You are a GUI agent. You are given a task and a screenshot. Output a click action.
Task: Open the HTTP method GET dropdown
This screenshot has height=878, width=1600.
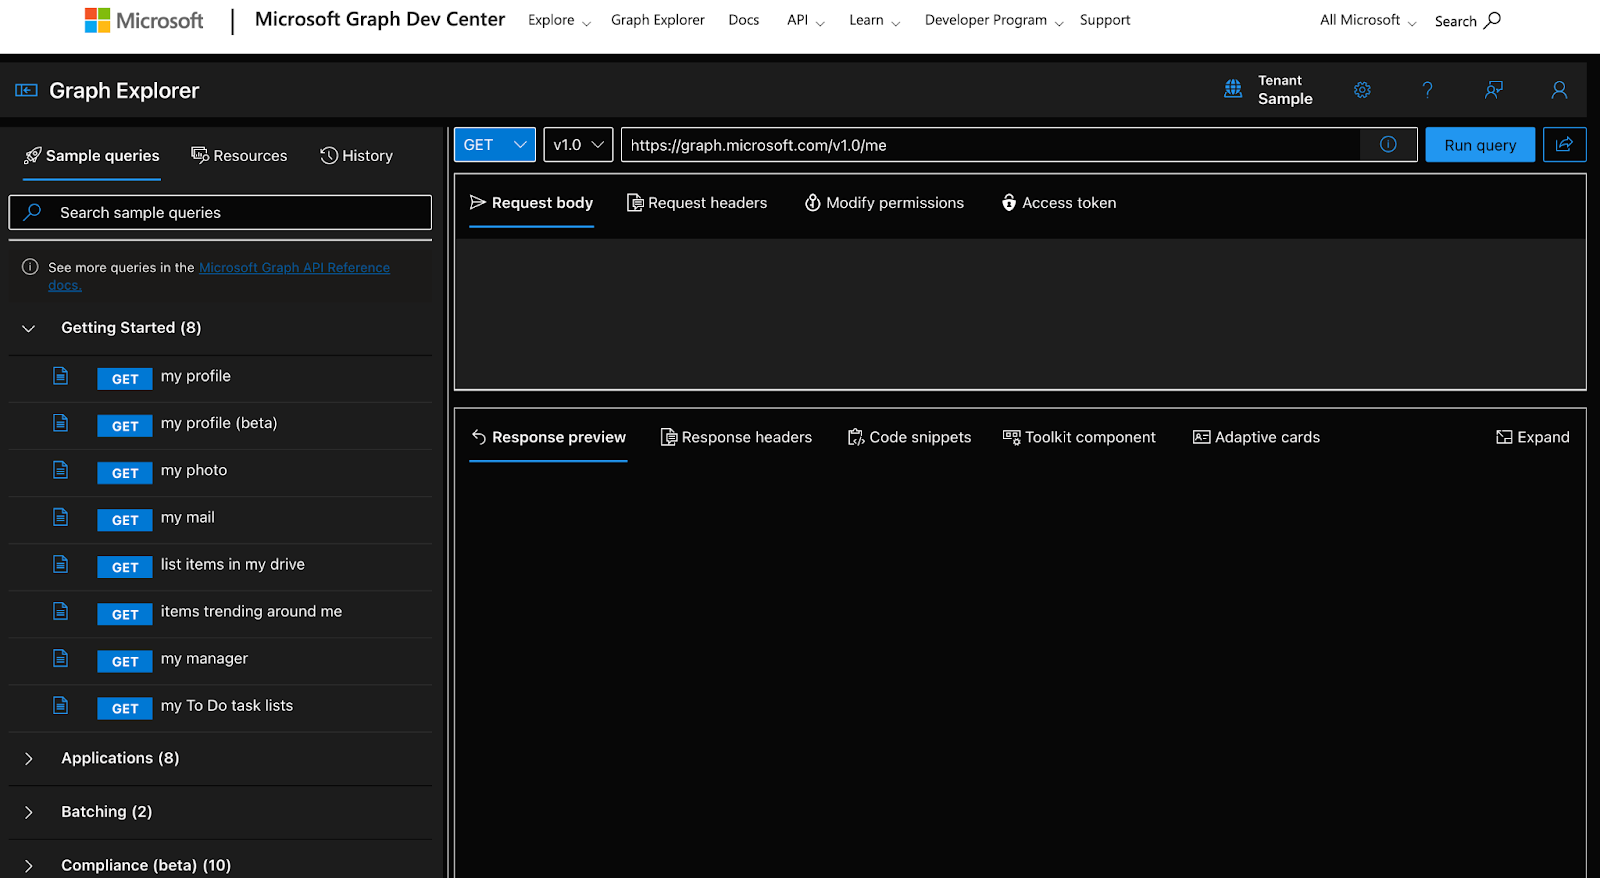click(x=495, y=144)
